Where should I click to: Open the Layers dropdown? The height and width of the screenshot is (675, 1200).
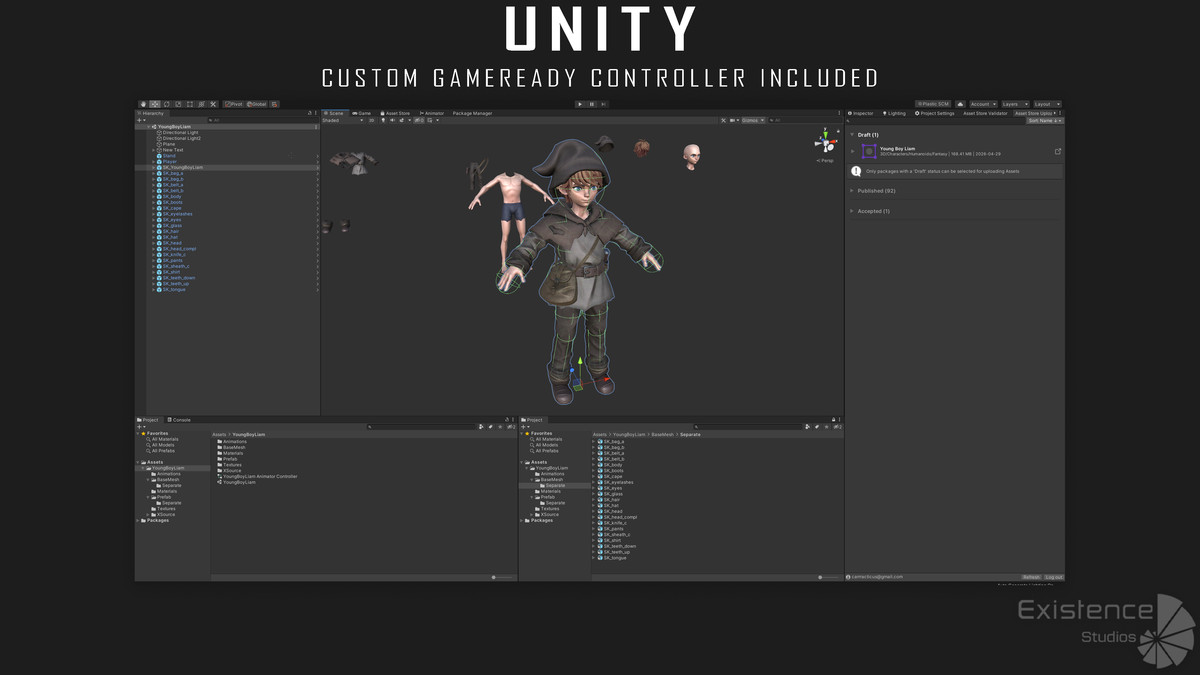1015,104
